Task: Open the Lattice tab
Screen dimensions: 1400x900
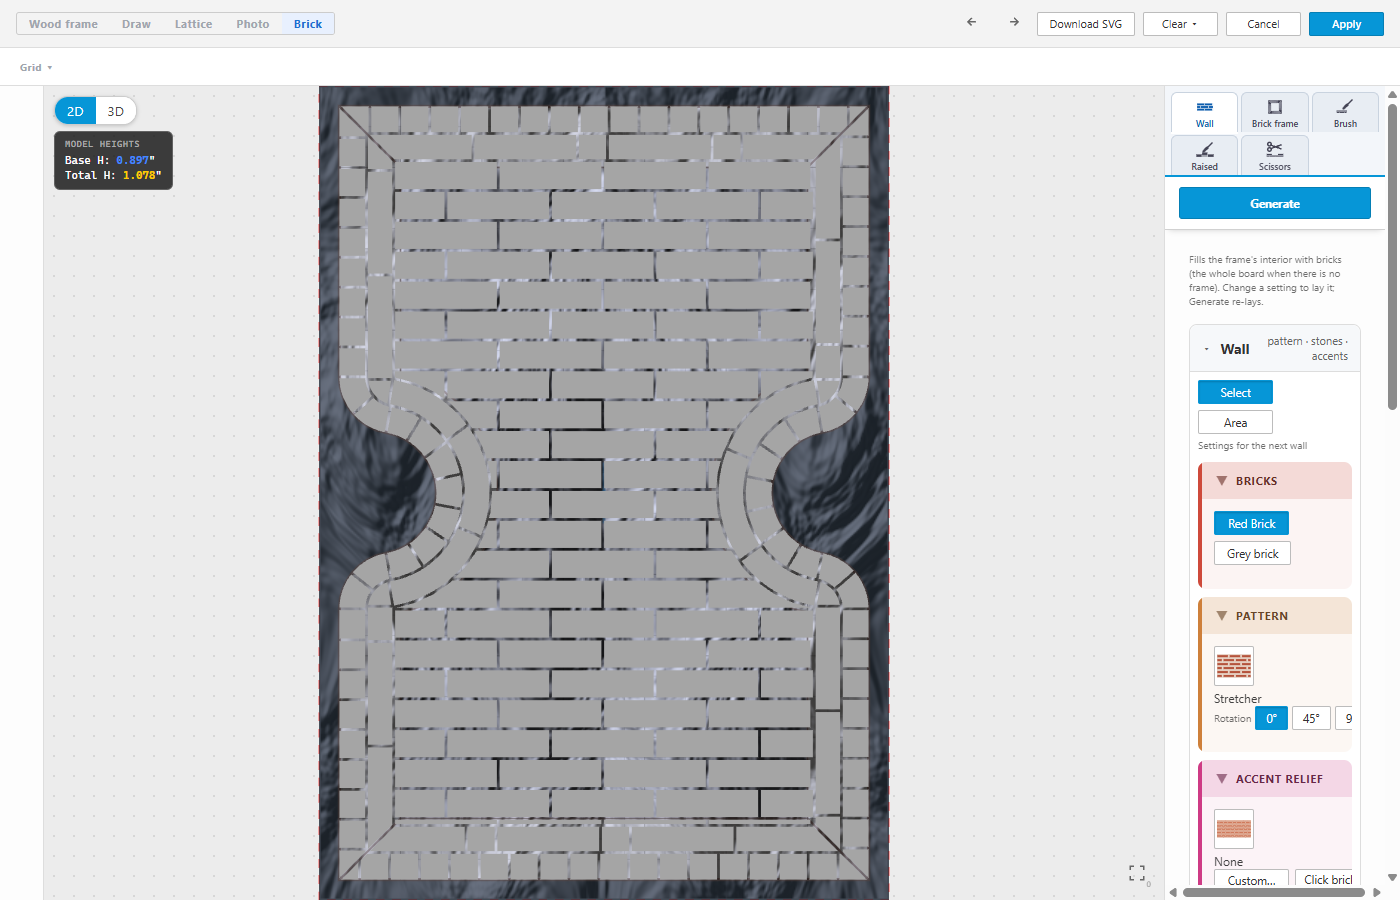Action: (x=194, y=24)
